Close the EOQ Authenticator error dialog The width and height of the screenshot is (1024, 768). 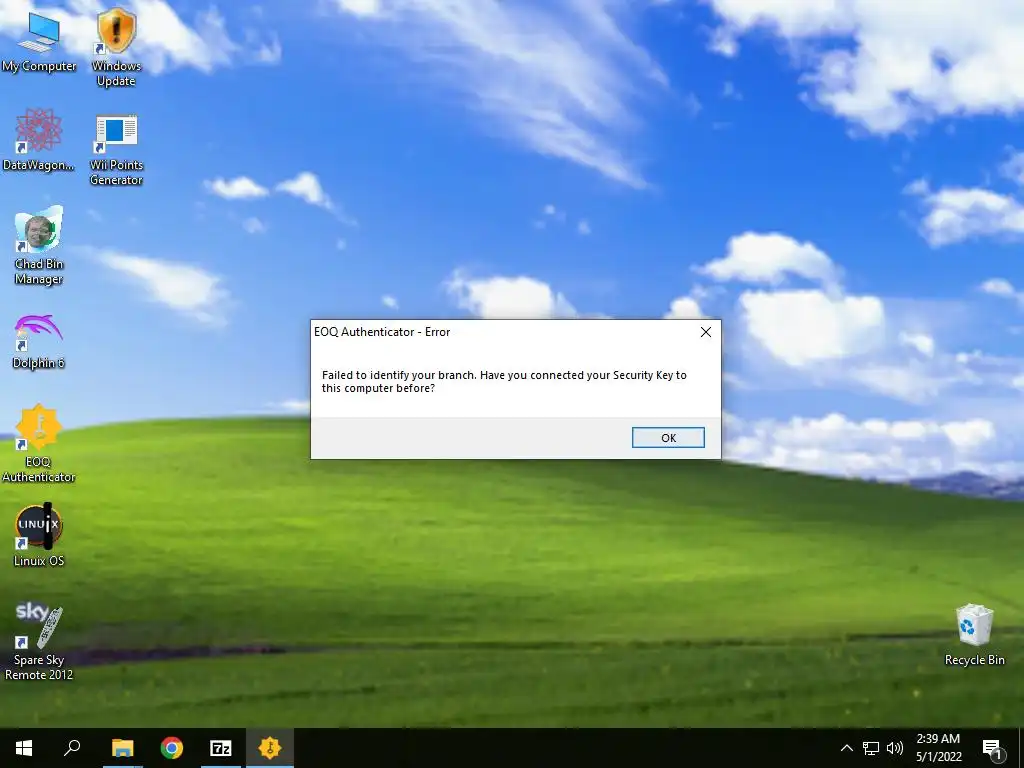(x=705, y=332)
